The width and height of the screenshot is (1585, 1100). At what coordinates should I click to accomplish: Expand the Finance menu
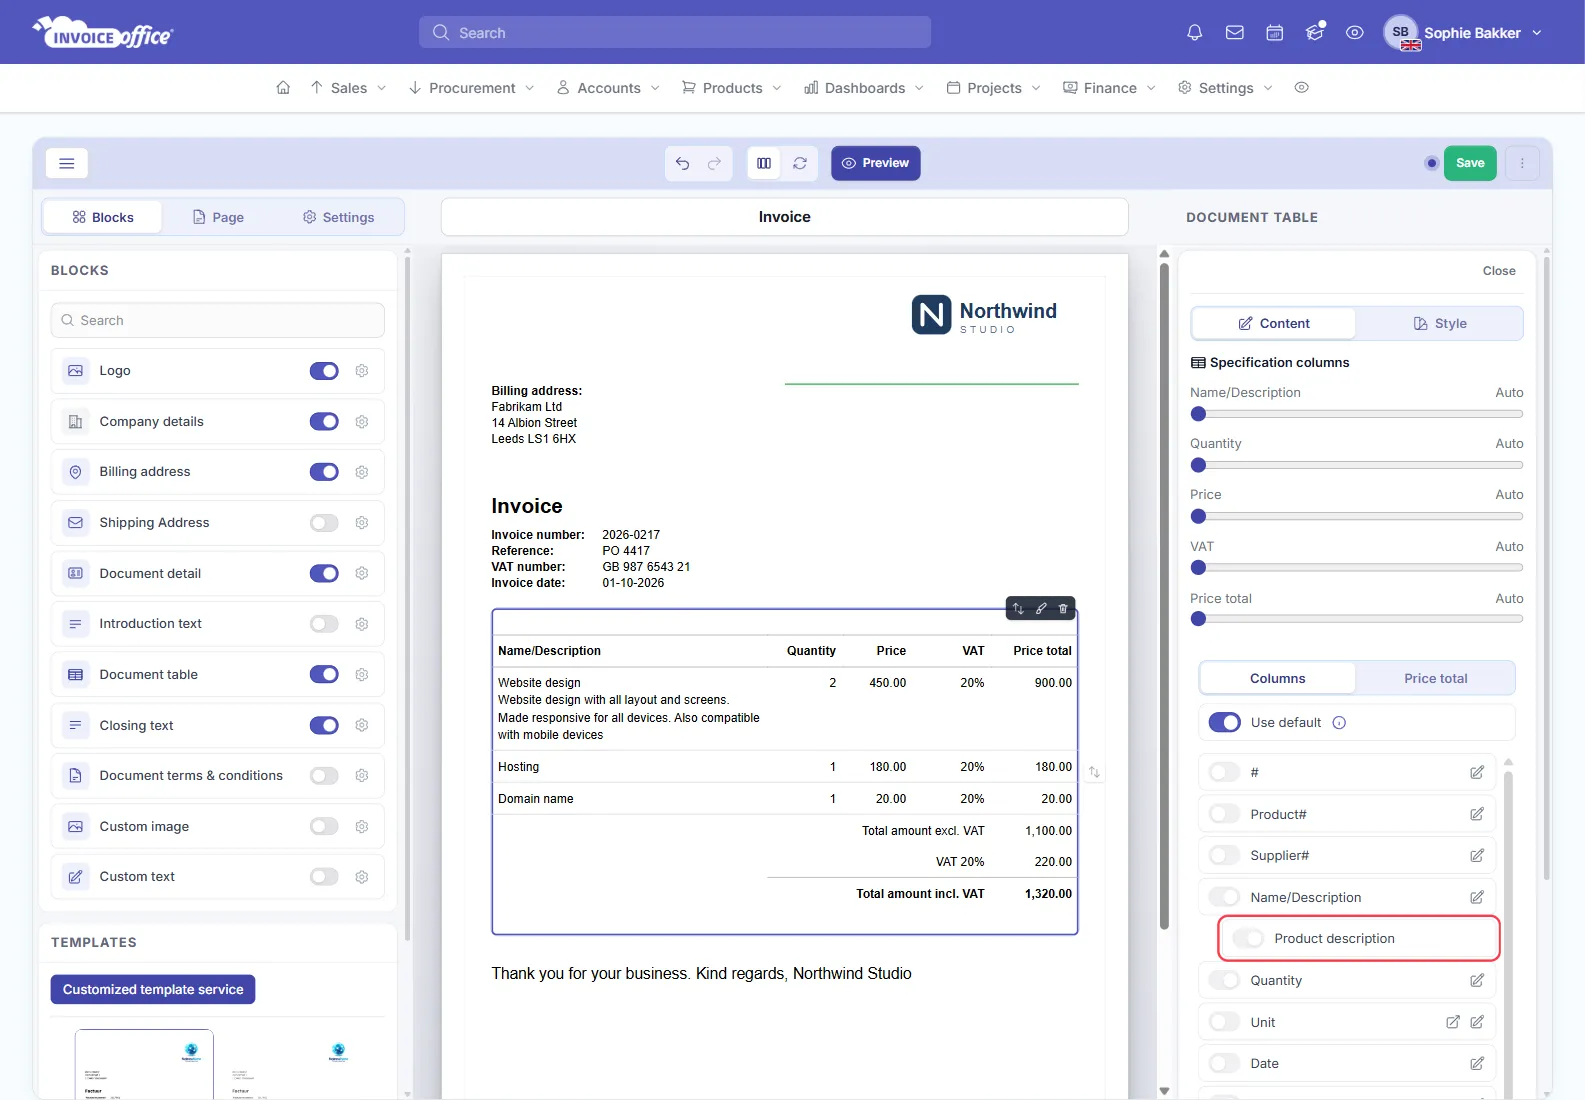(1110, 88)
